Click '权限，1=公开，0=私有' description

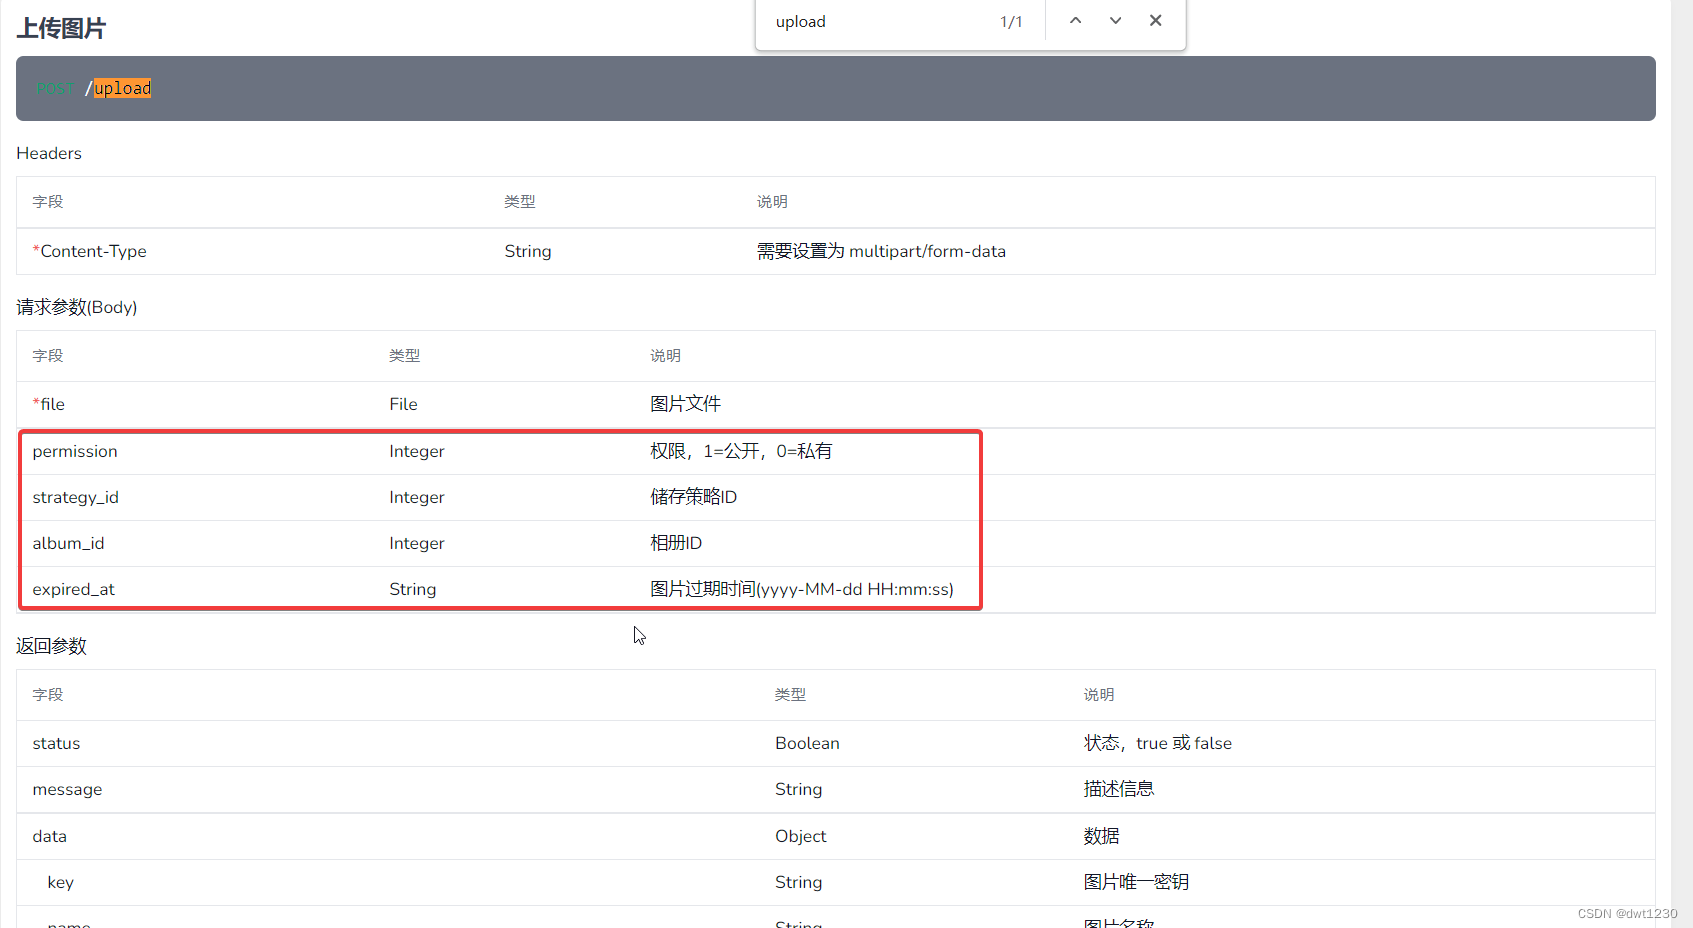coord(741,451)
